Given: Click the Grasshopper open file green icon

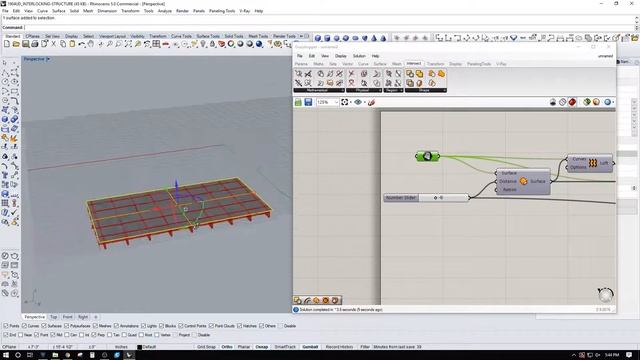Looking at the screenshot, I should [x=298, y=102].
